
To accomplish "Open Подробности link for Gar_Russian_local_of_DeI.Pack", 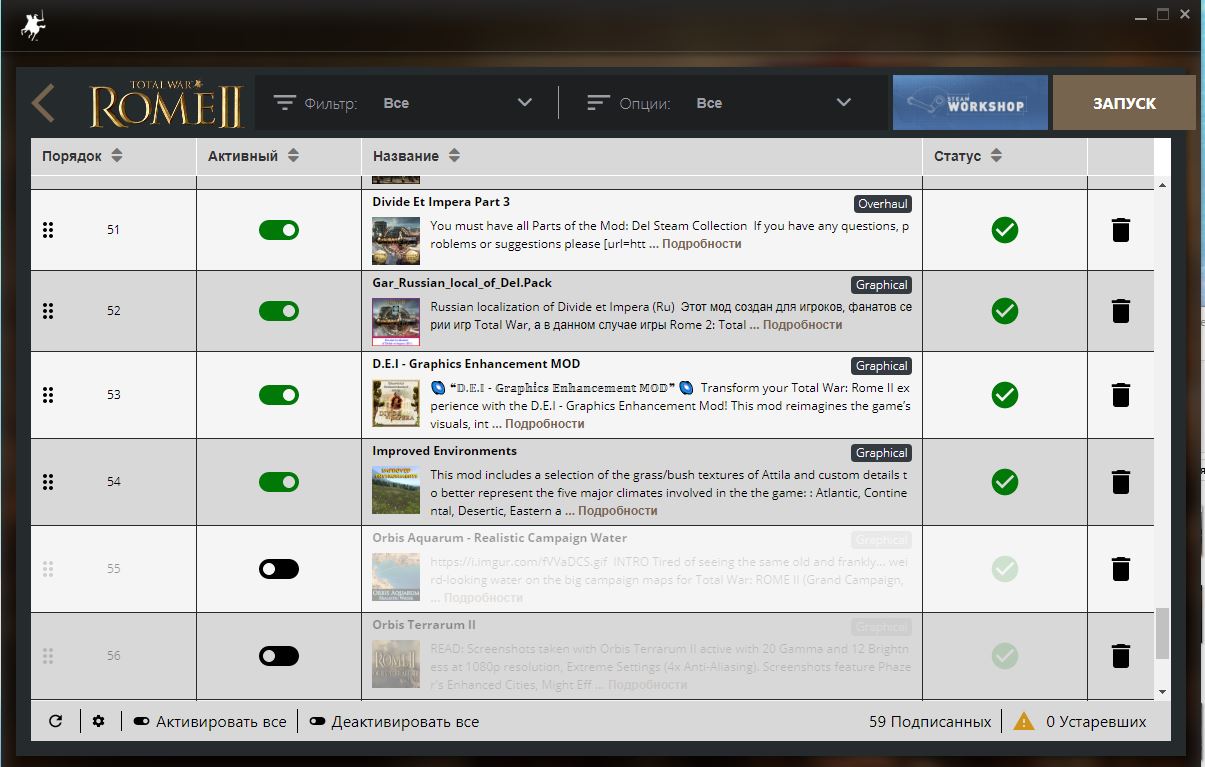I will click(x=802, y=325).
